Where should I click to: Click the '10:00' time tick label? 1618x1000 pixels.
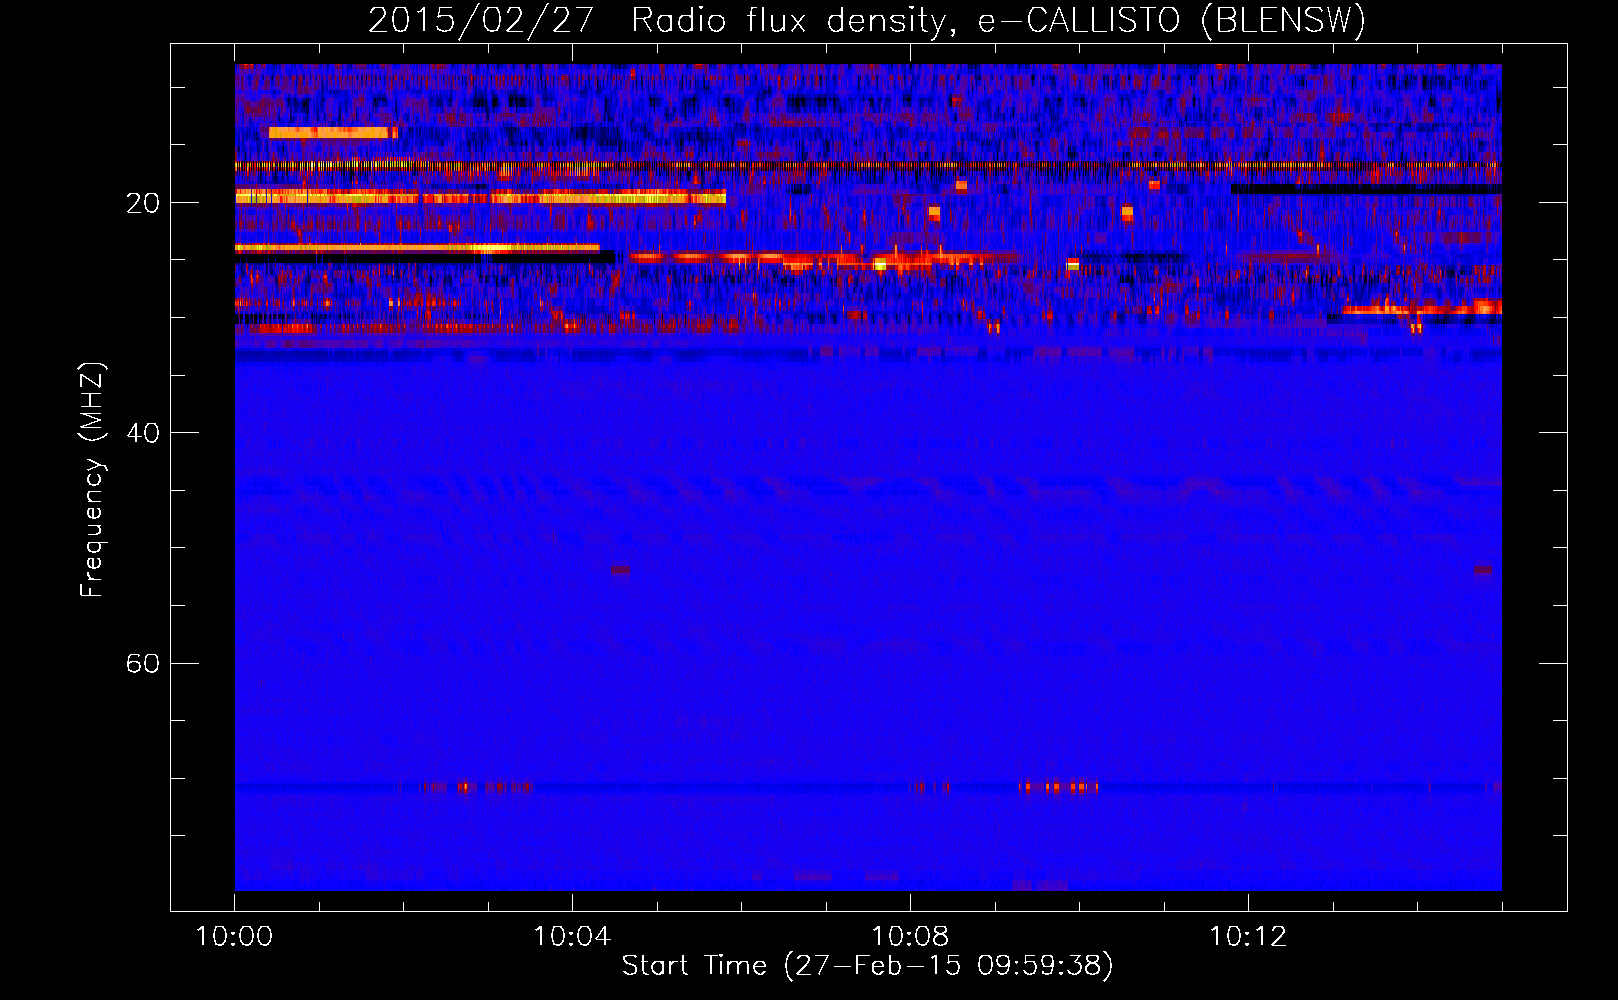tap(234, 937)
